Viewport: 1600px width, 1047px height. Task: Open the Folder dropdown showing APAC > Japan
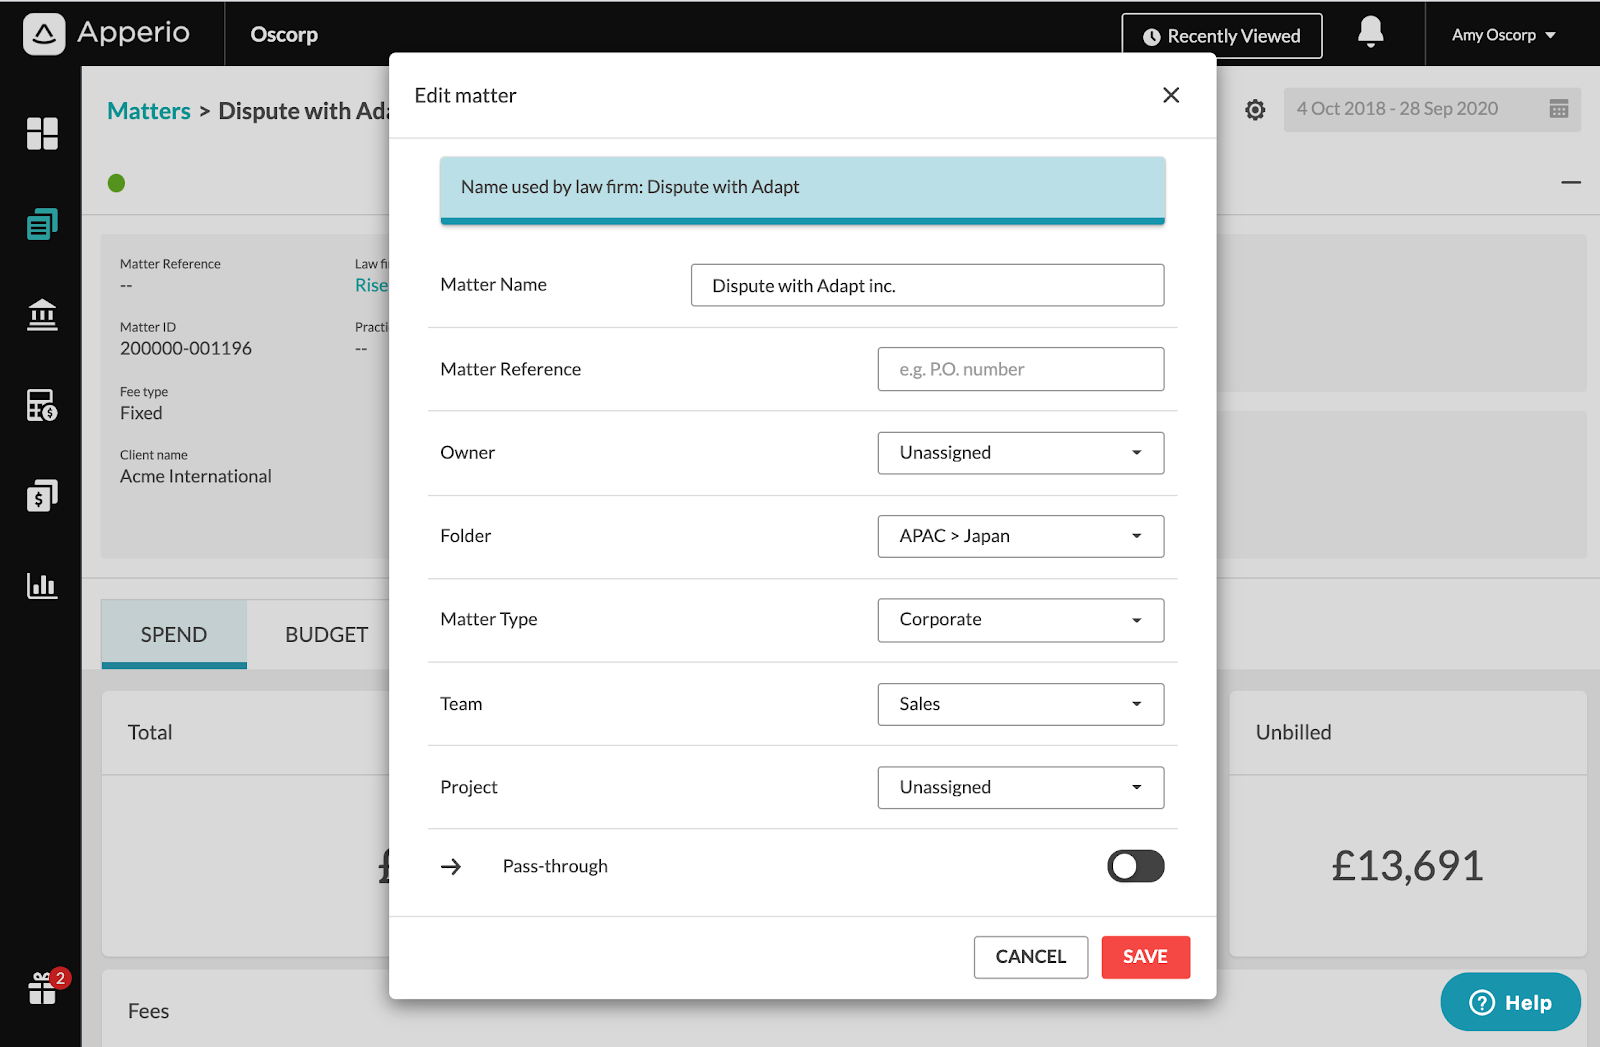[1021, 536]
